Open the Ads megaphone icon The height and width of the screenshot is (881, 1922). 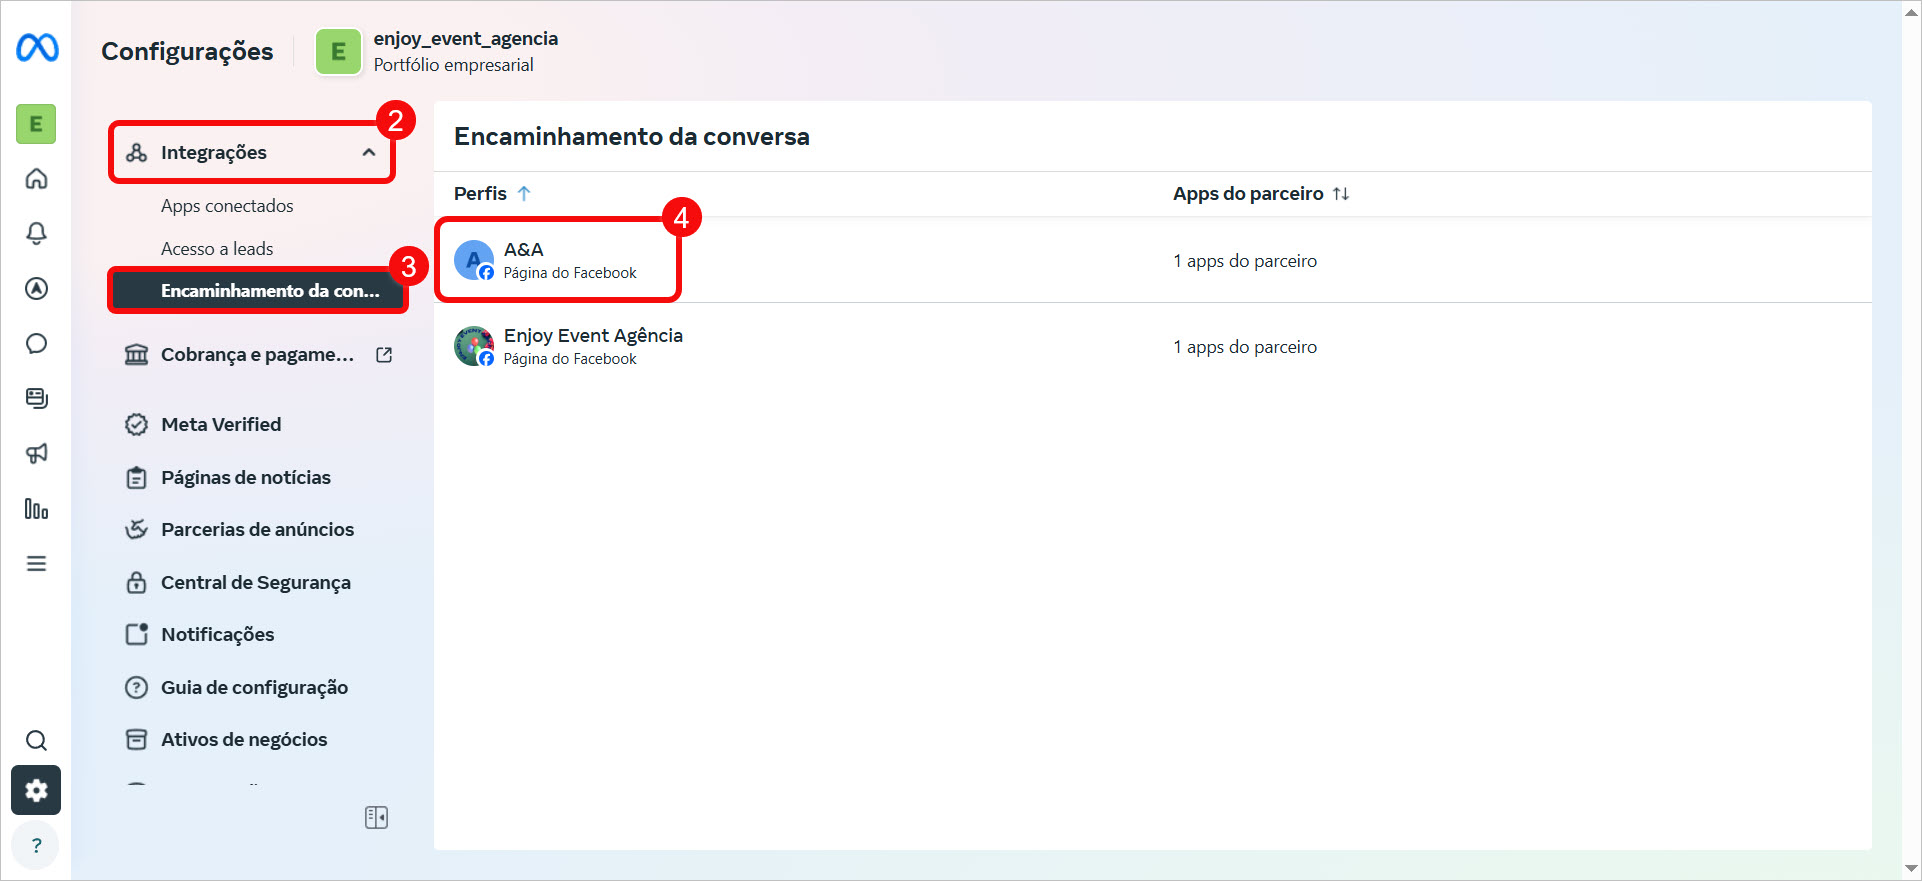[x=36, y=453]
